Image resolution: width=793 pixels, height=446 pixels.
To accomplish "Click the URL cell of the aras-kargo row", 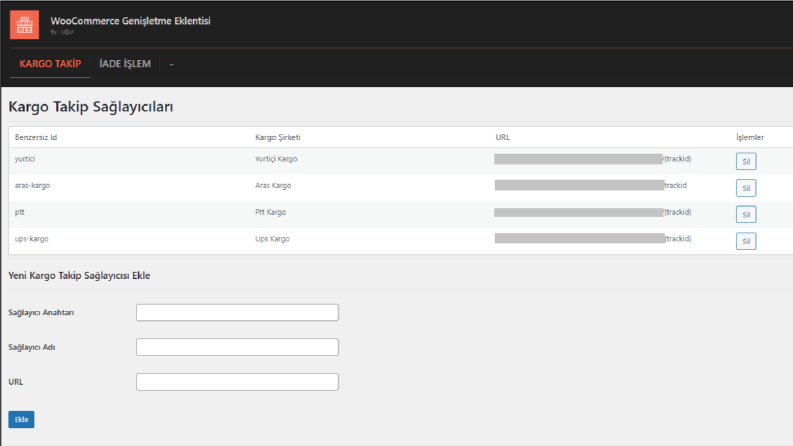I will [x=591, y=186].
